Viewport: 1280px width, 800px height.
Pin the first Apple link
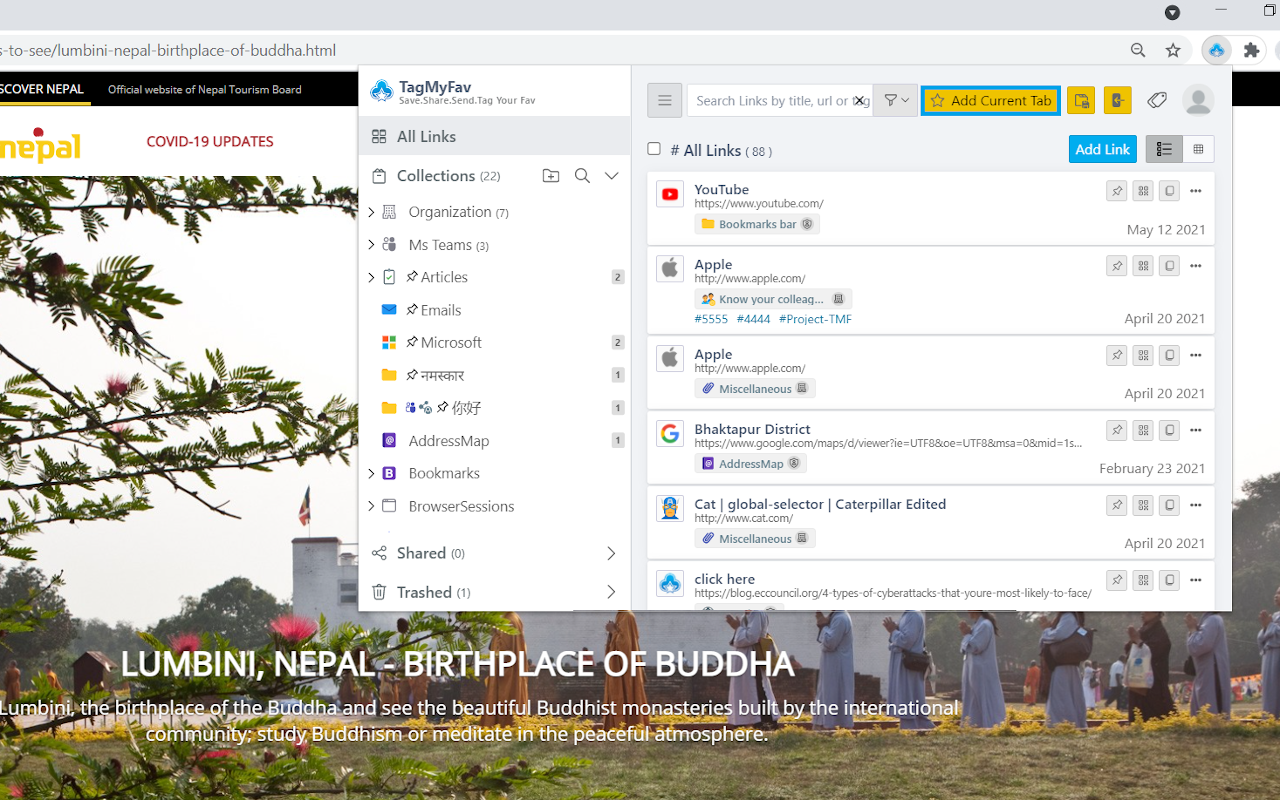(1117, 265)
